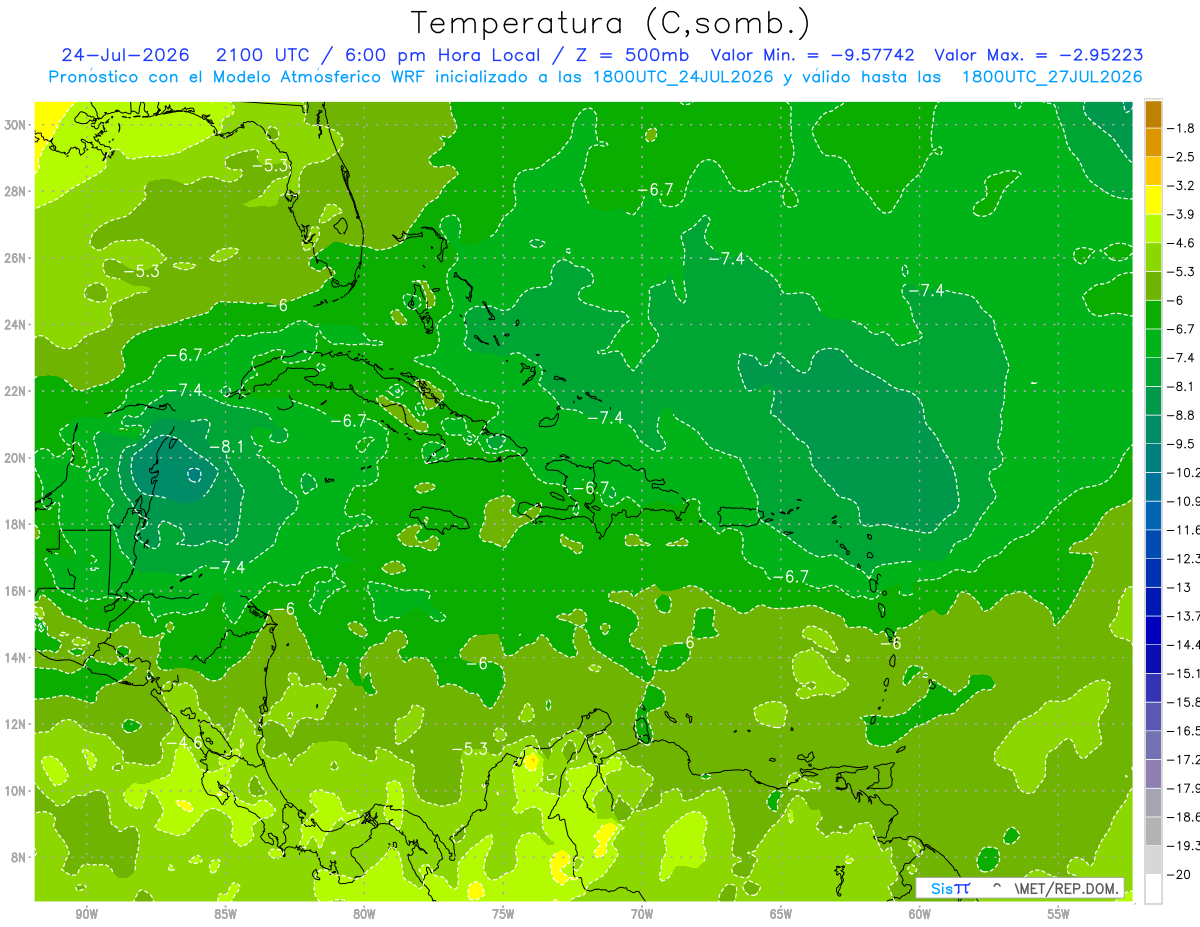Click 'Valor Max. = -2.95223' text
The image size is (1200, 927).
pyautogui.click(x=1039, y=55)
